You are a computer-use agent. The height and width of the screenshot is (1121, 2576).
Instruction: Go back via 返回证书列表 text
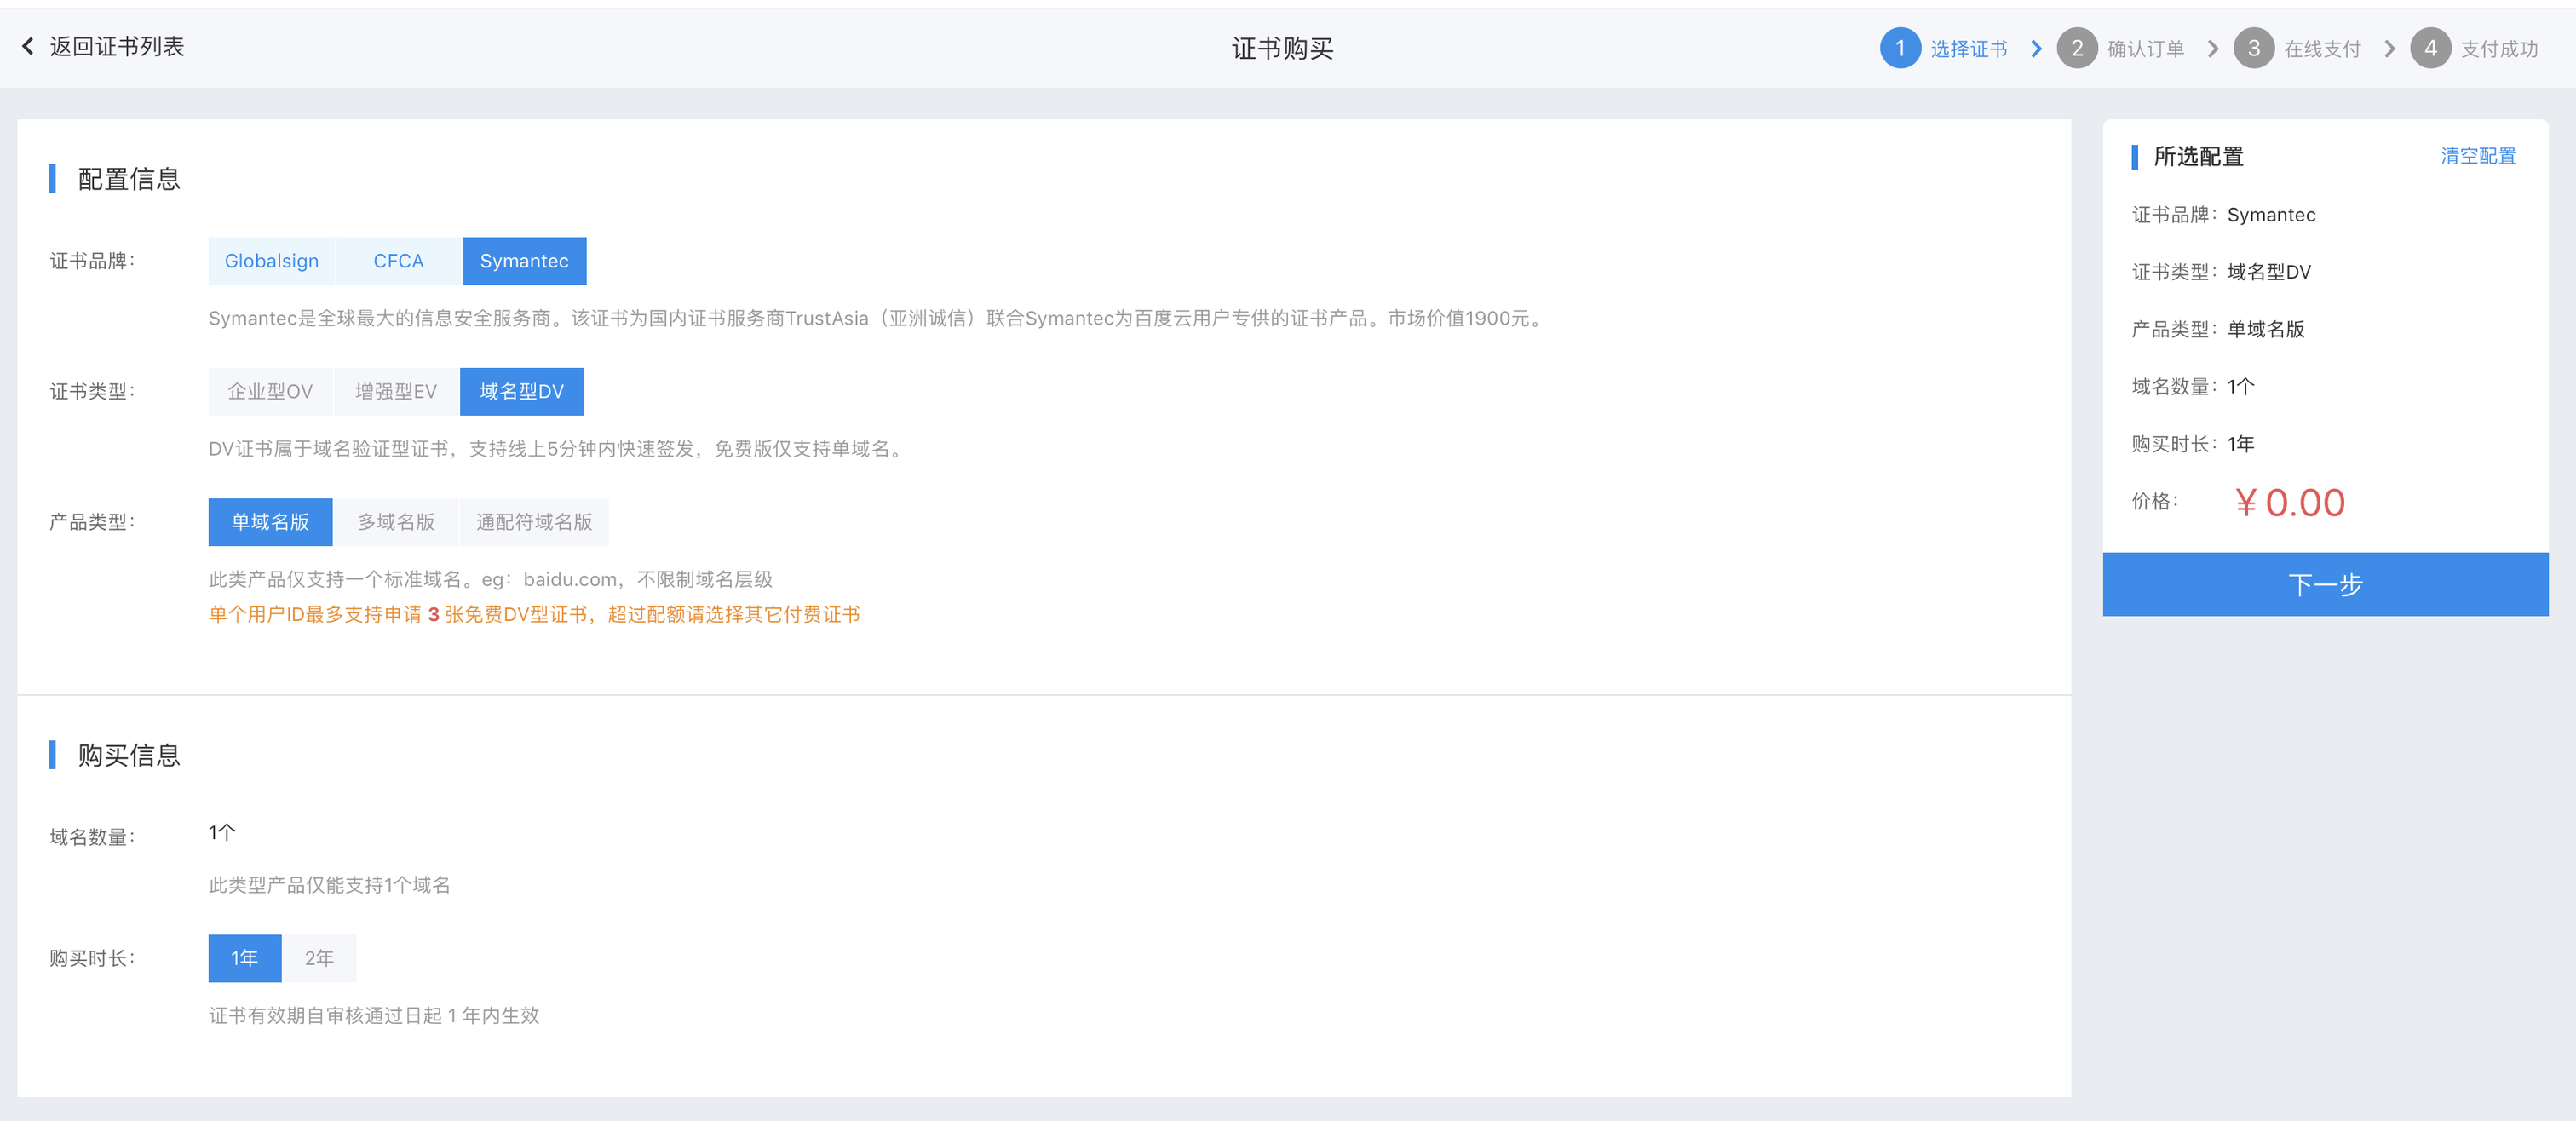[x=117, y=46]
